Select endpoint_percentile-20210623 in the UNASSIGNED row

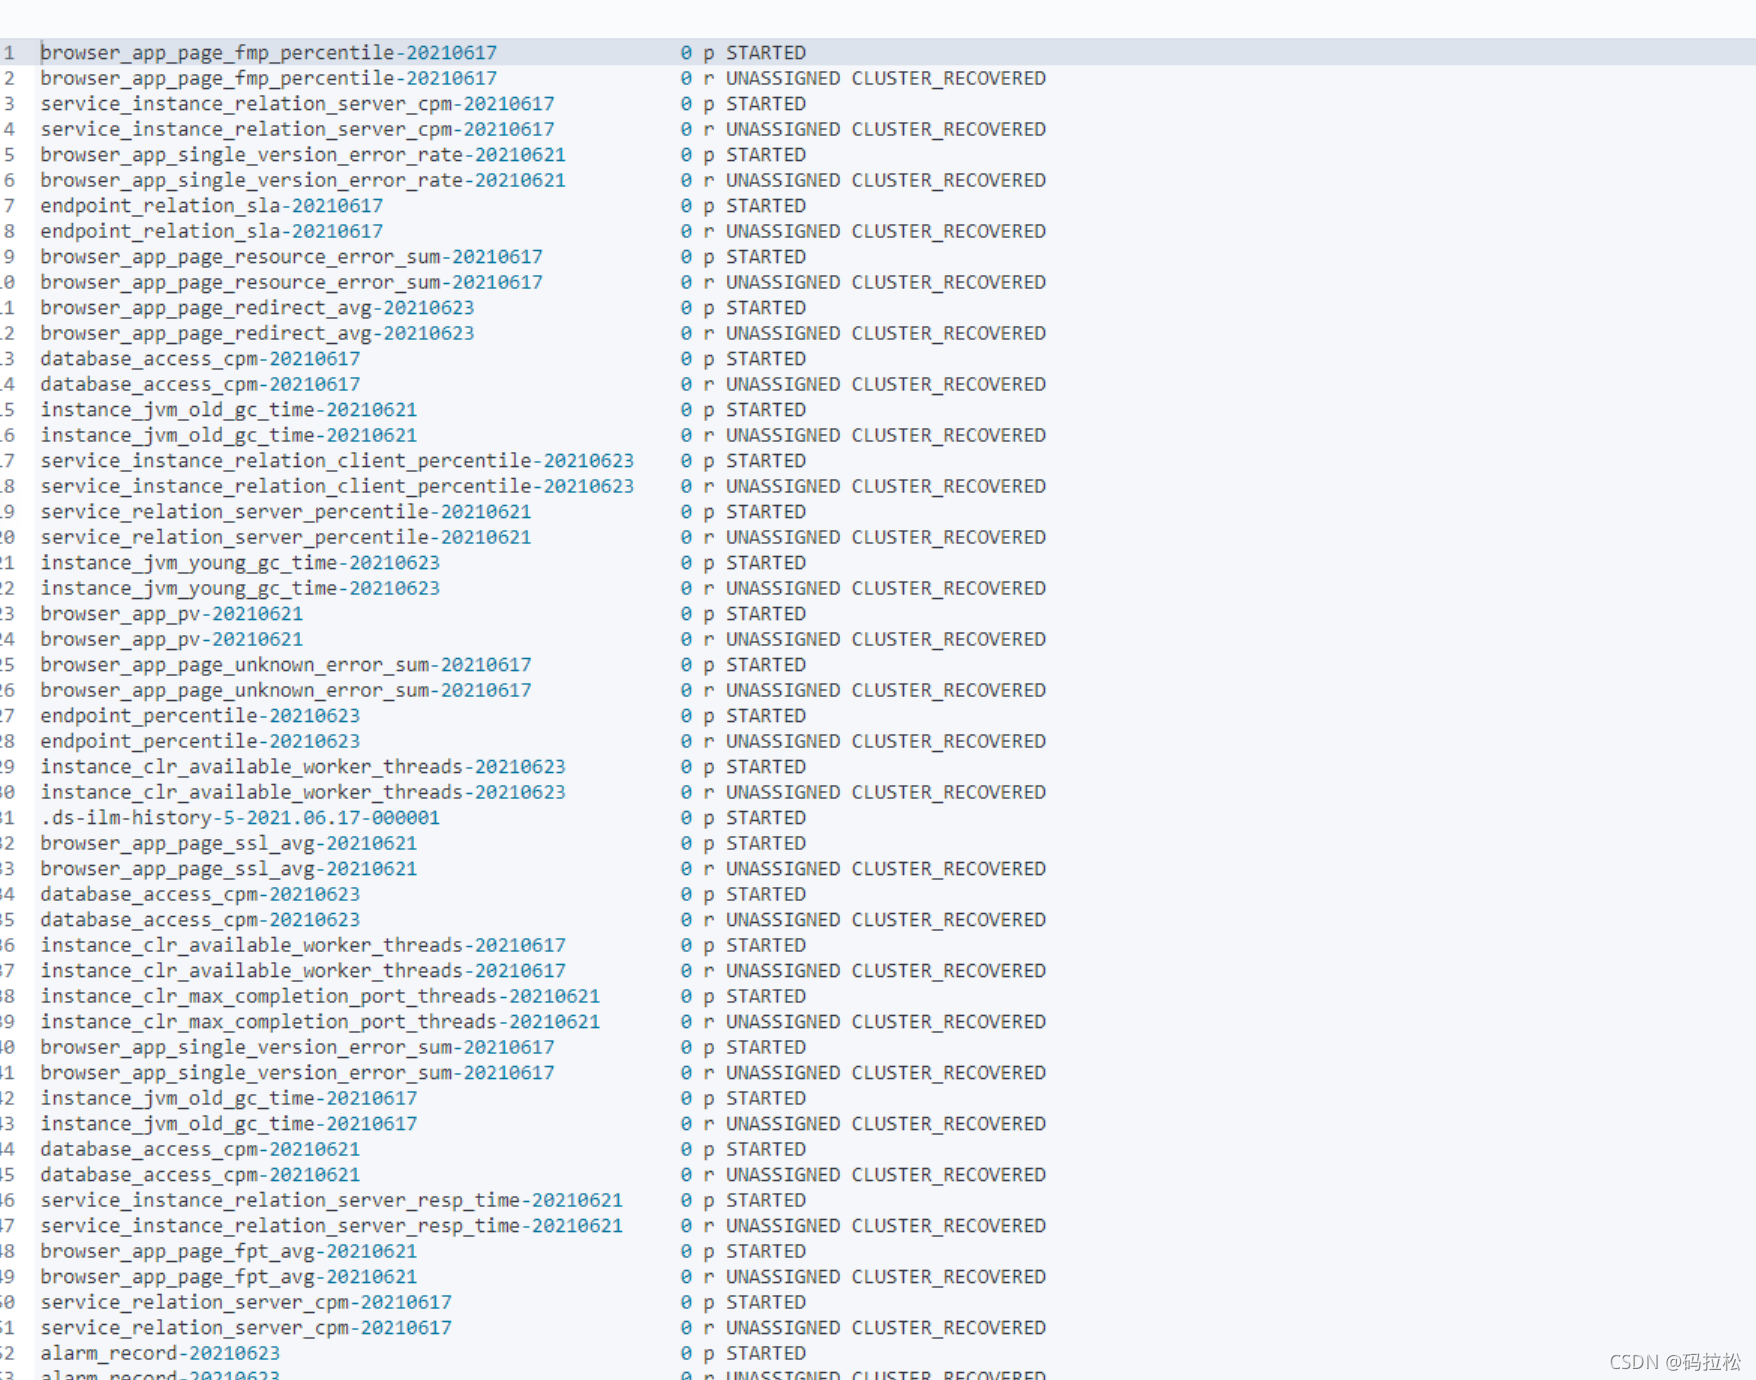pyautogui.click(x=200, y=741)
